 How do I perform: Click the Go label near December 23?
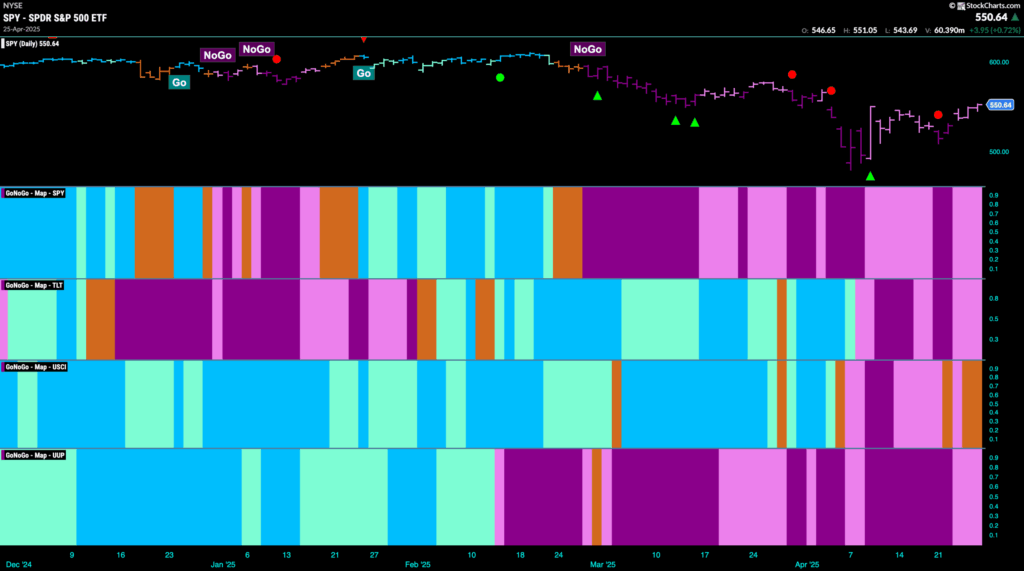pos(179,82)
